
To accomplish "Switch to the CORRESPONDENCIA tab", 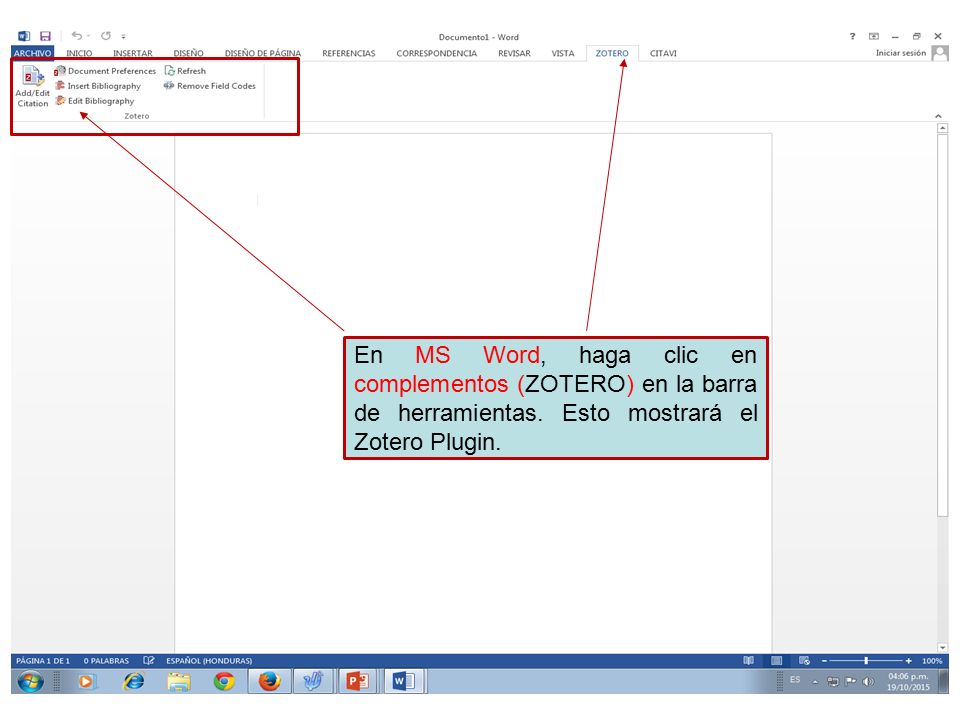I will pyautogui.click(x=437, y=53).
